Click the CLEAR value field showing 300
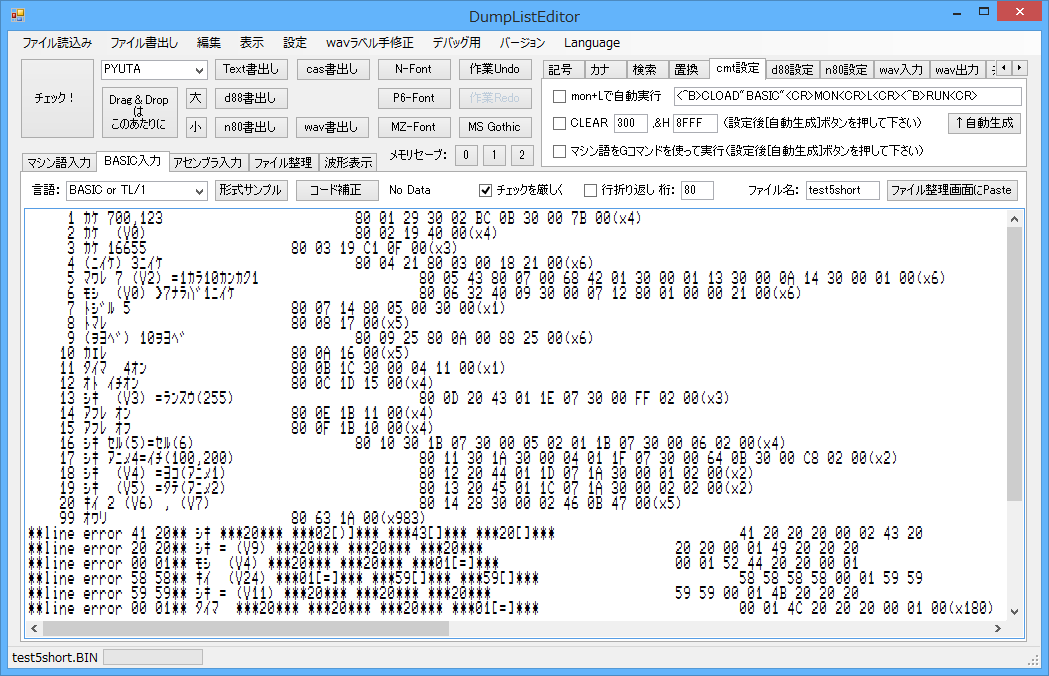The image size is (1049, 676). pos(631,123)
